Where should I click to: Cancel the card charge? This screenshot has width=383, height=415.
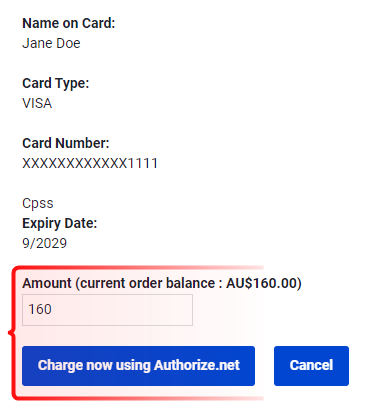(x=311, y=366)
